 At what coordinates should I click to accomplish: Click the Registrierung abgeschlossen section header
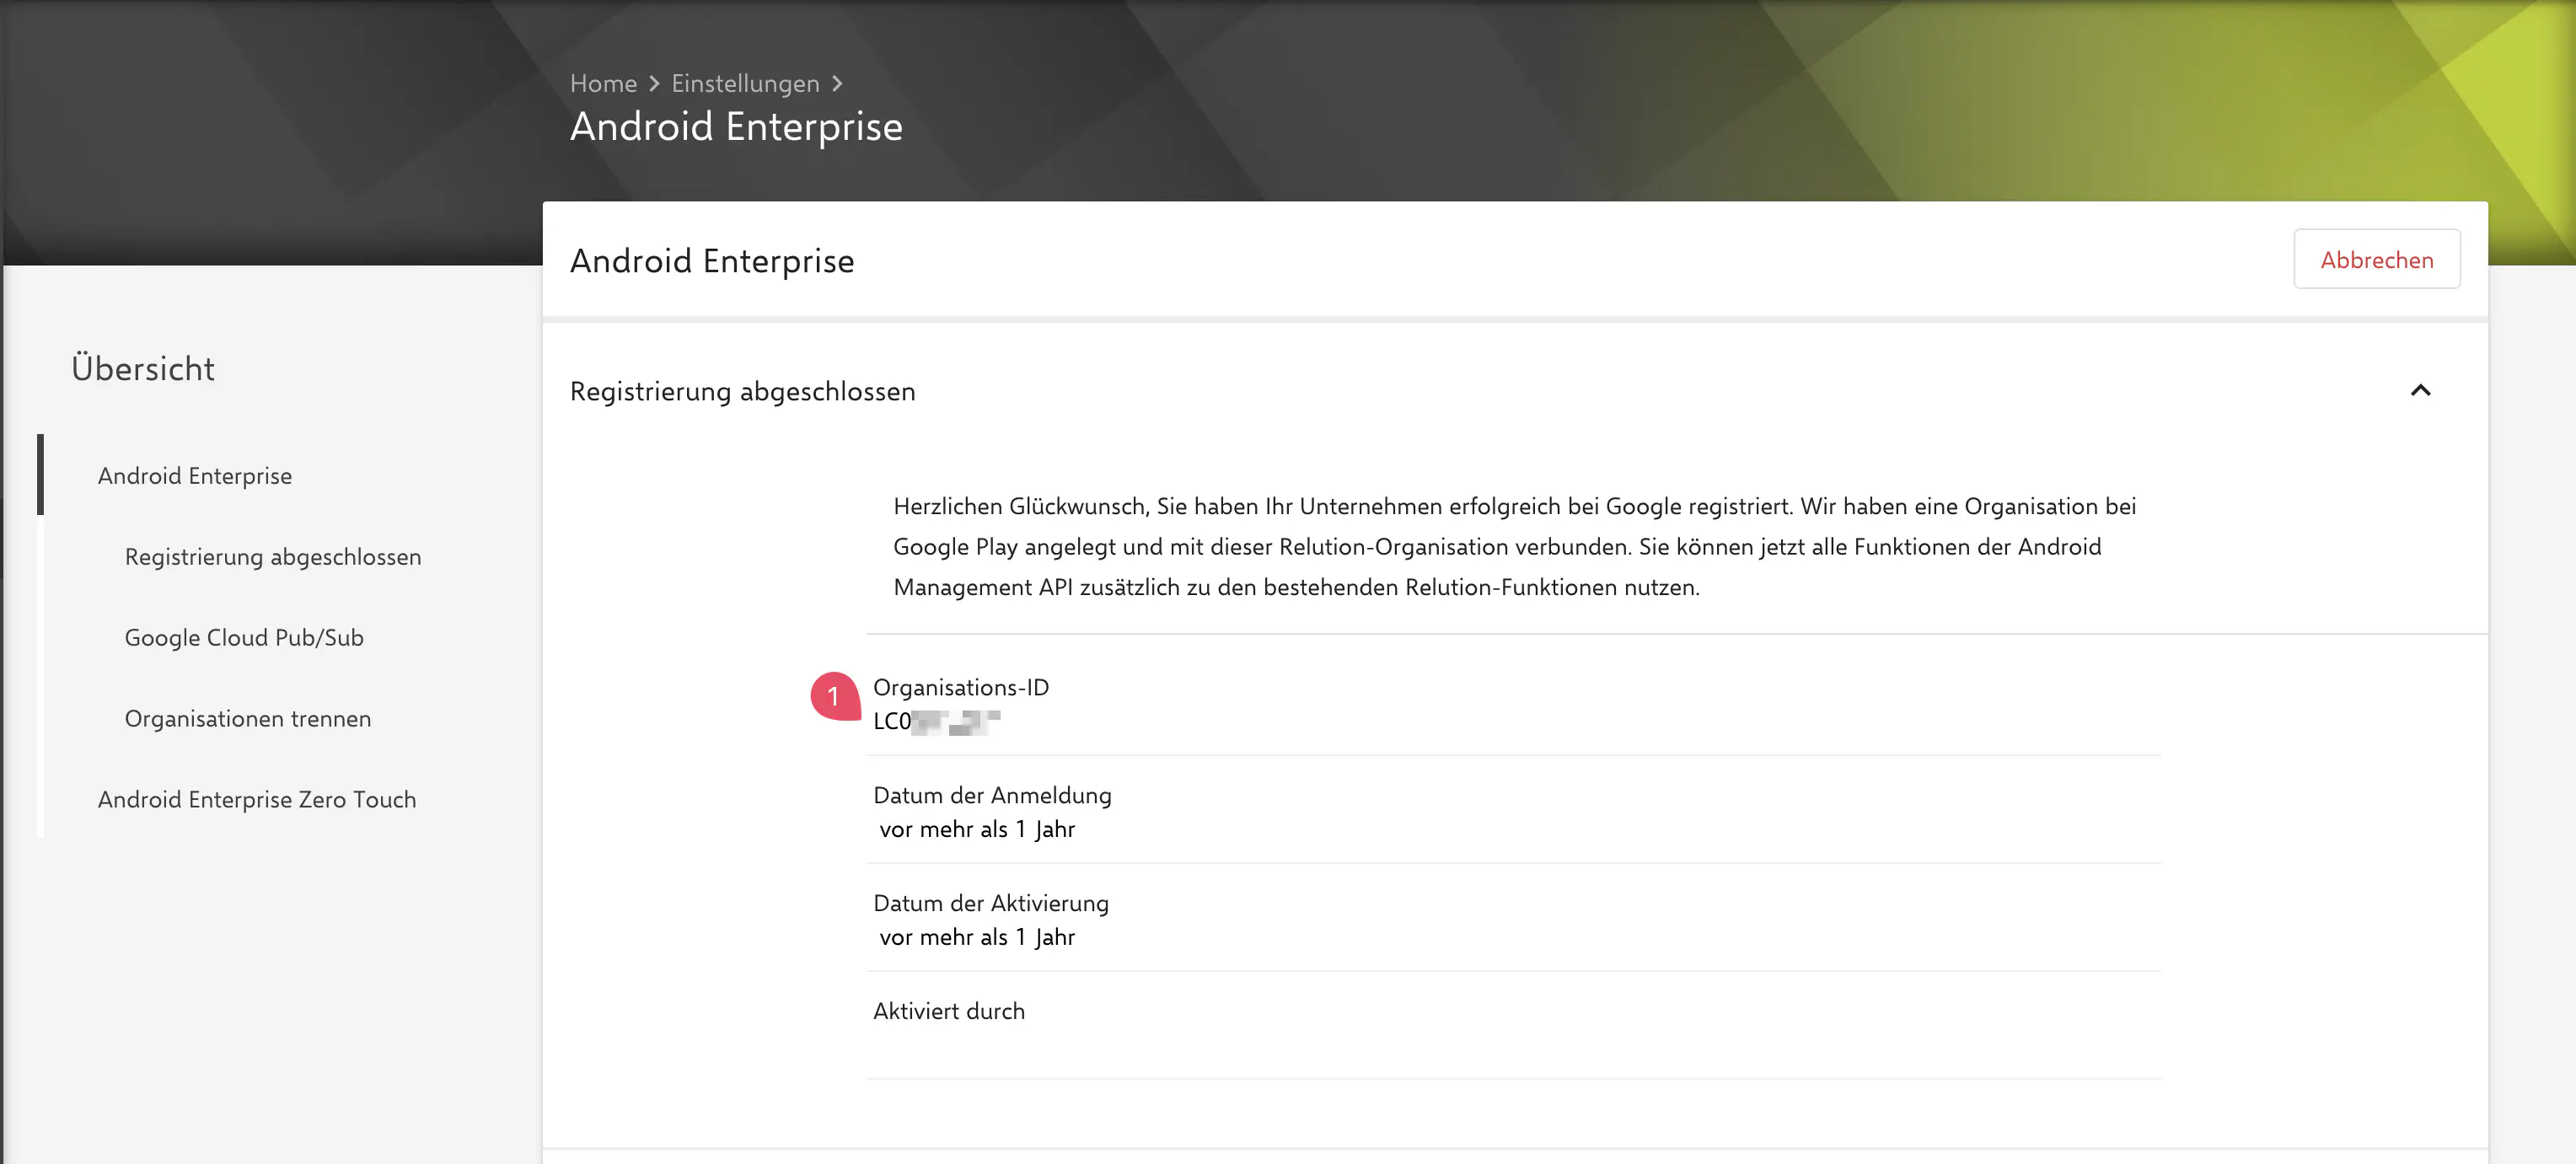point(742,391)
